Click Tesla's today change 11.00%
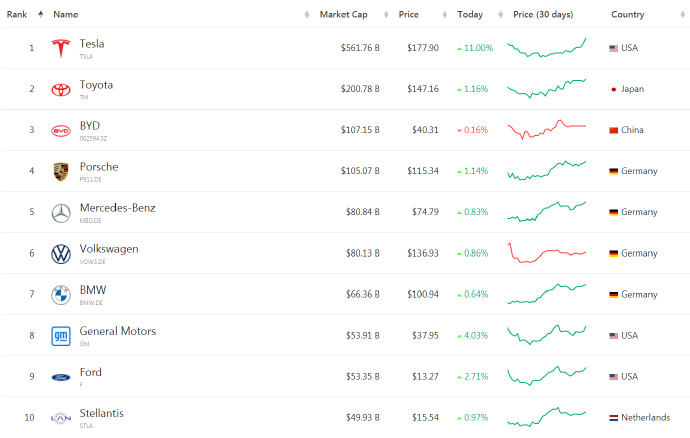 coord(475,48)
